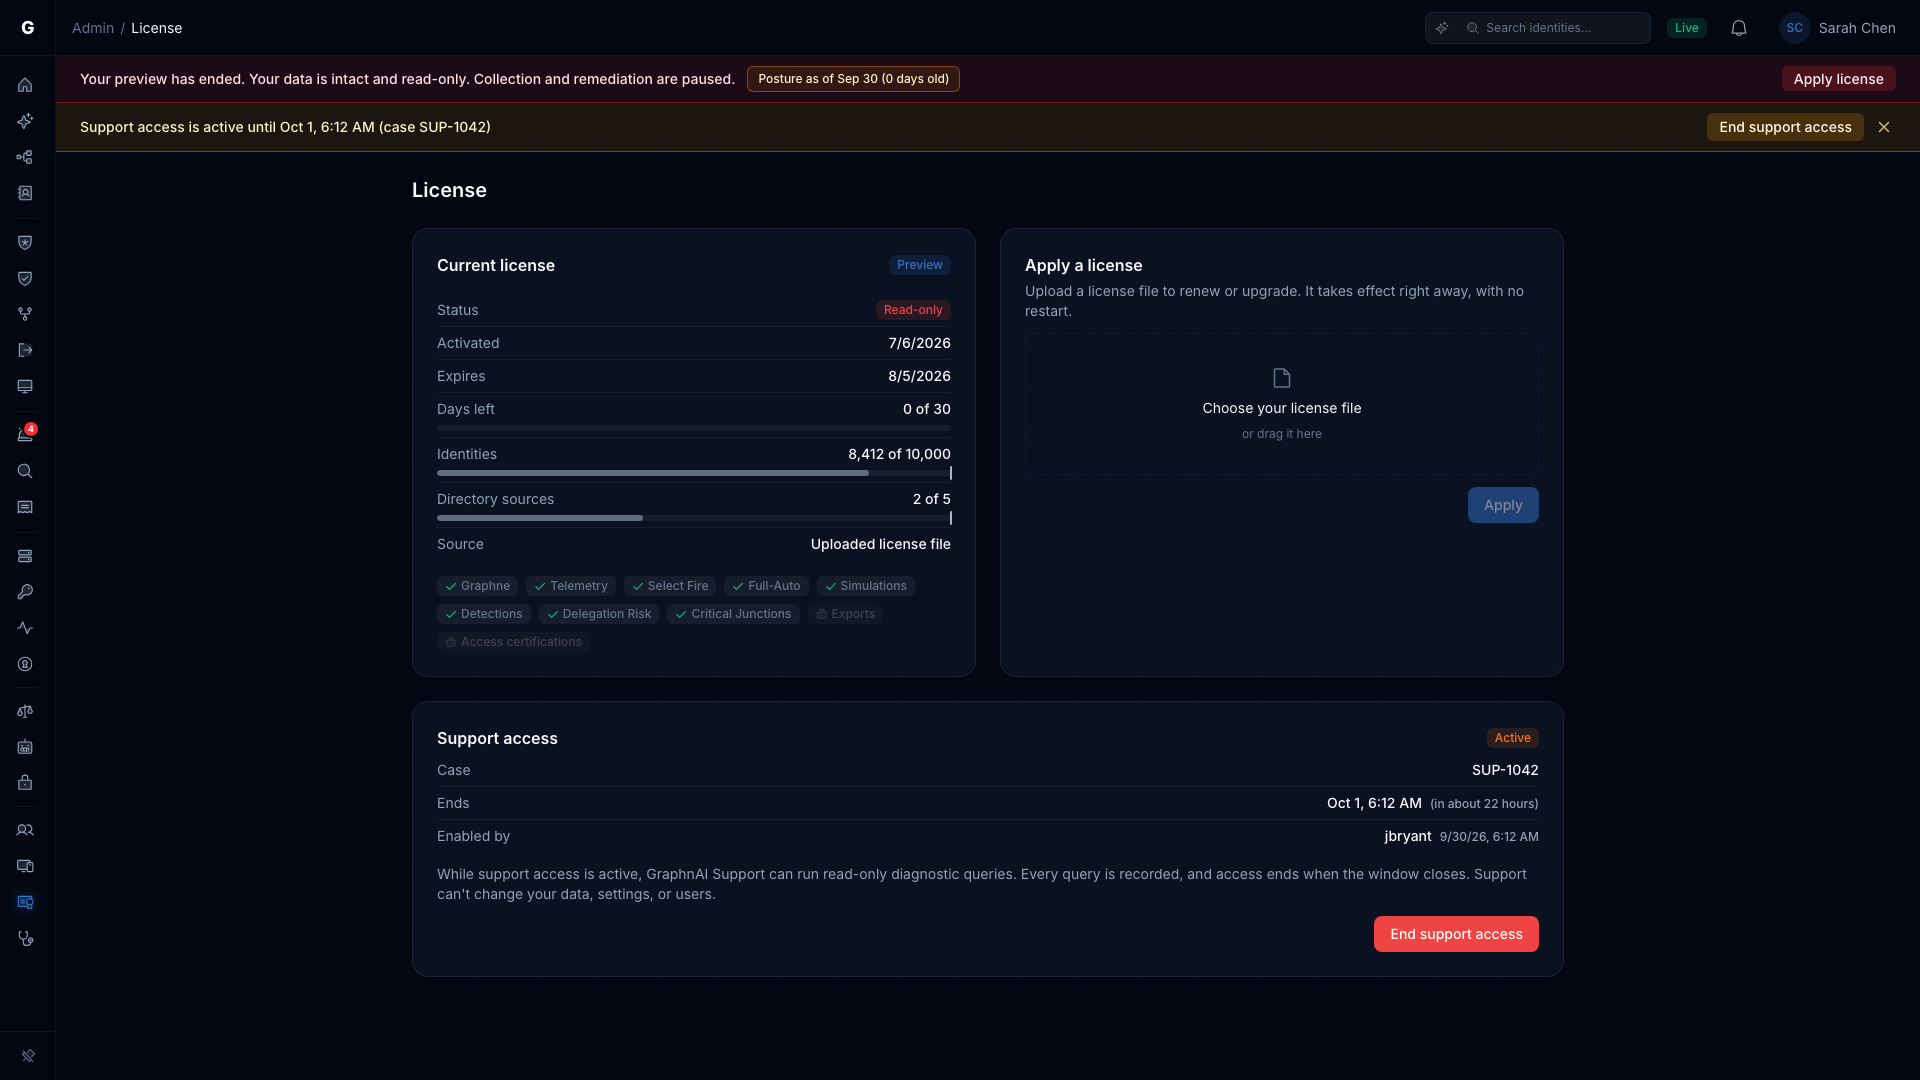
Task: Open the home icon in the sidebar
Action: (x=25, y=85)
